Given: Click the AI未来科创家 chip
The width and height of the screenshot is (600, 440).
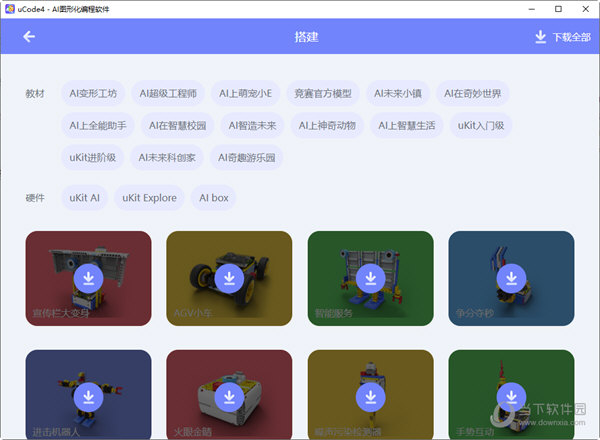Looking at the screenshot, I should pos(167,158).
